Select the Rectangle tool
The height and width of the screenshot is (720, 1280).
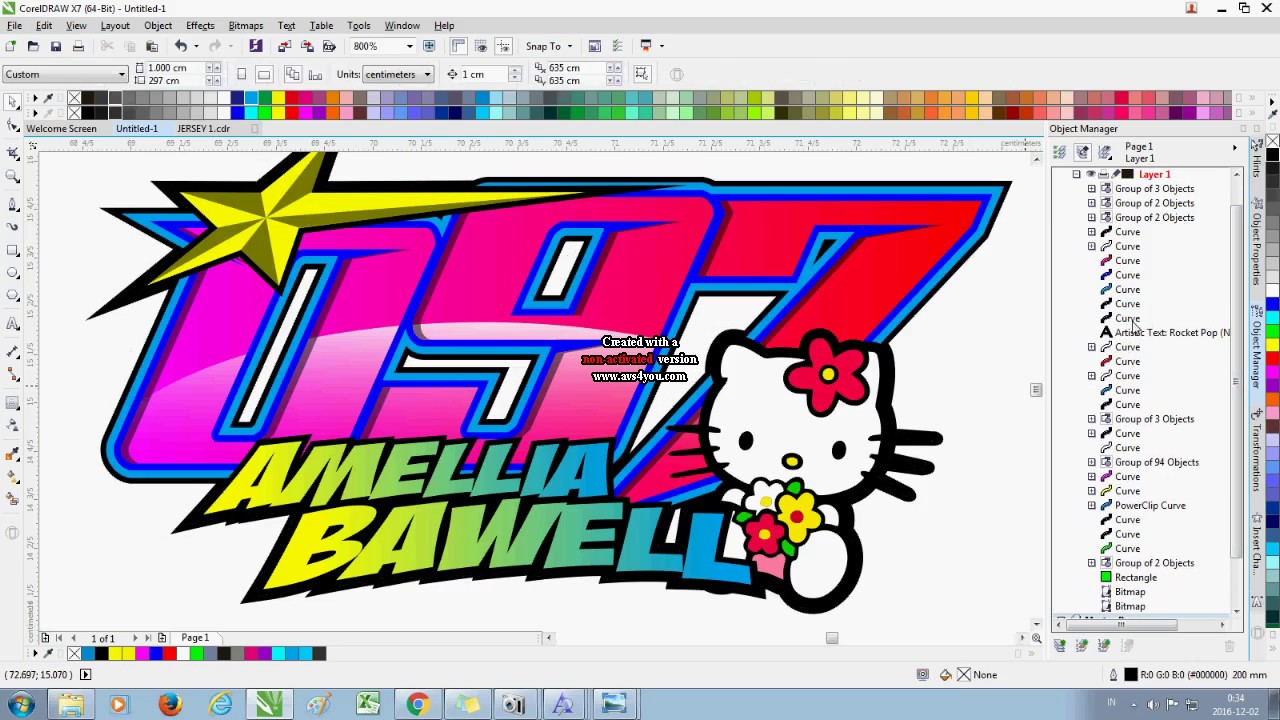coord(12,250)
